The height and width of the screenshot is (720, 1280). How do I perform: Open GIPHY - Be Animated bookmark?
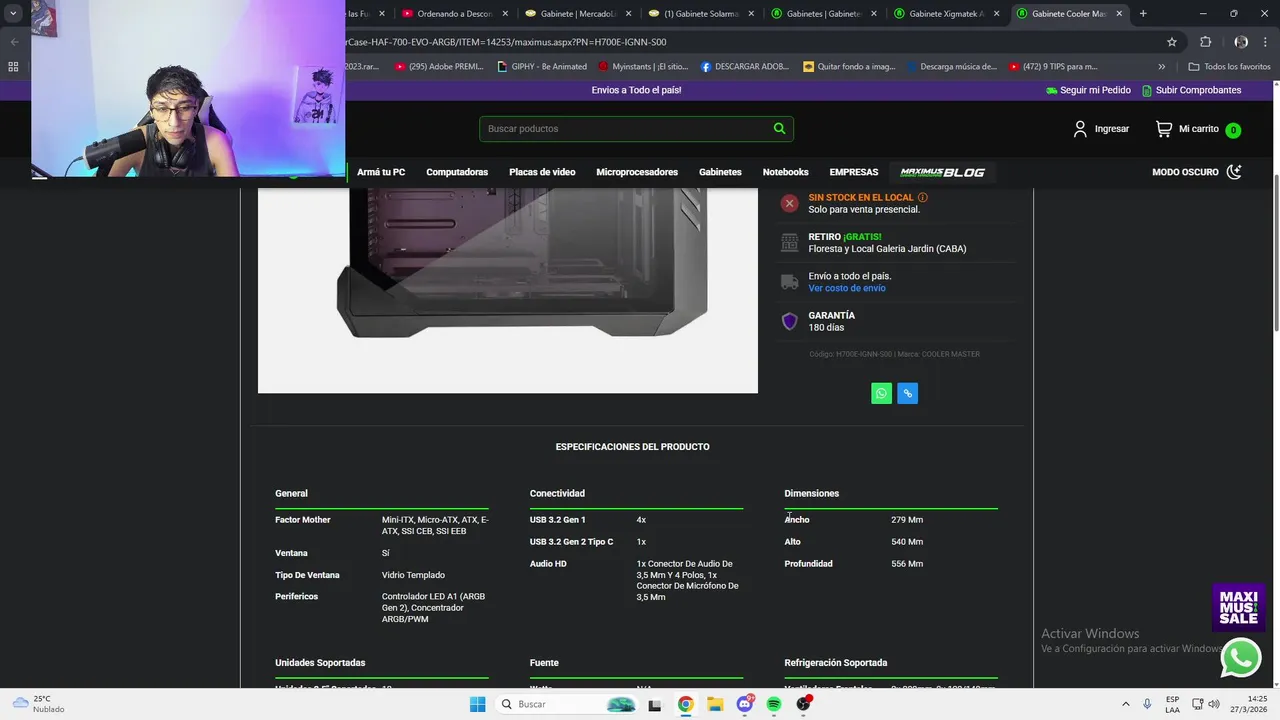(541, 67)
